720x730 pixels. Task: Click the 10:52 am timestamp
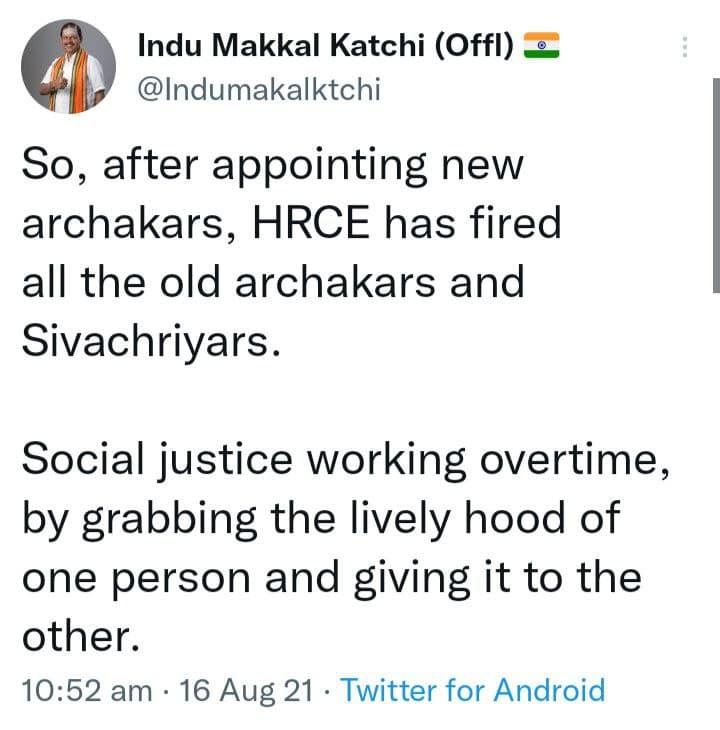(87, 690)
